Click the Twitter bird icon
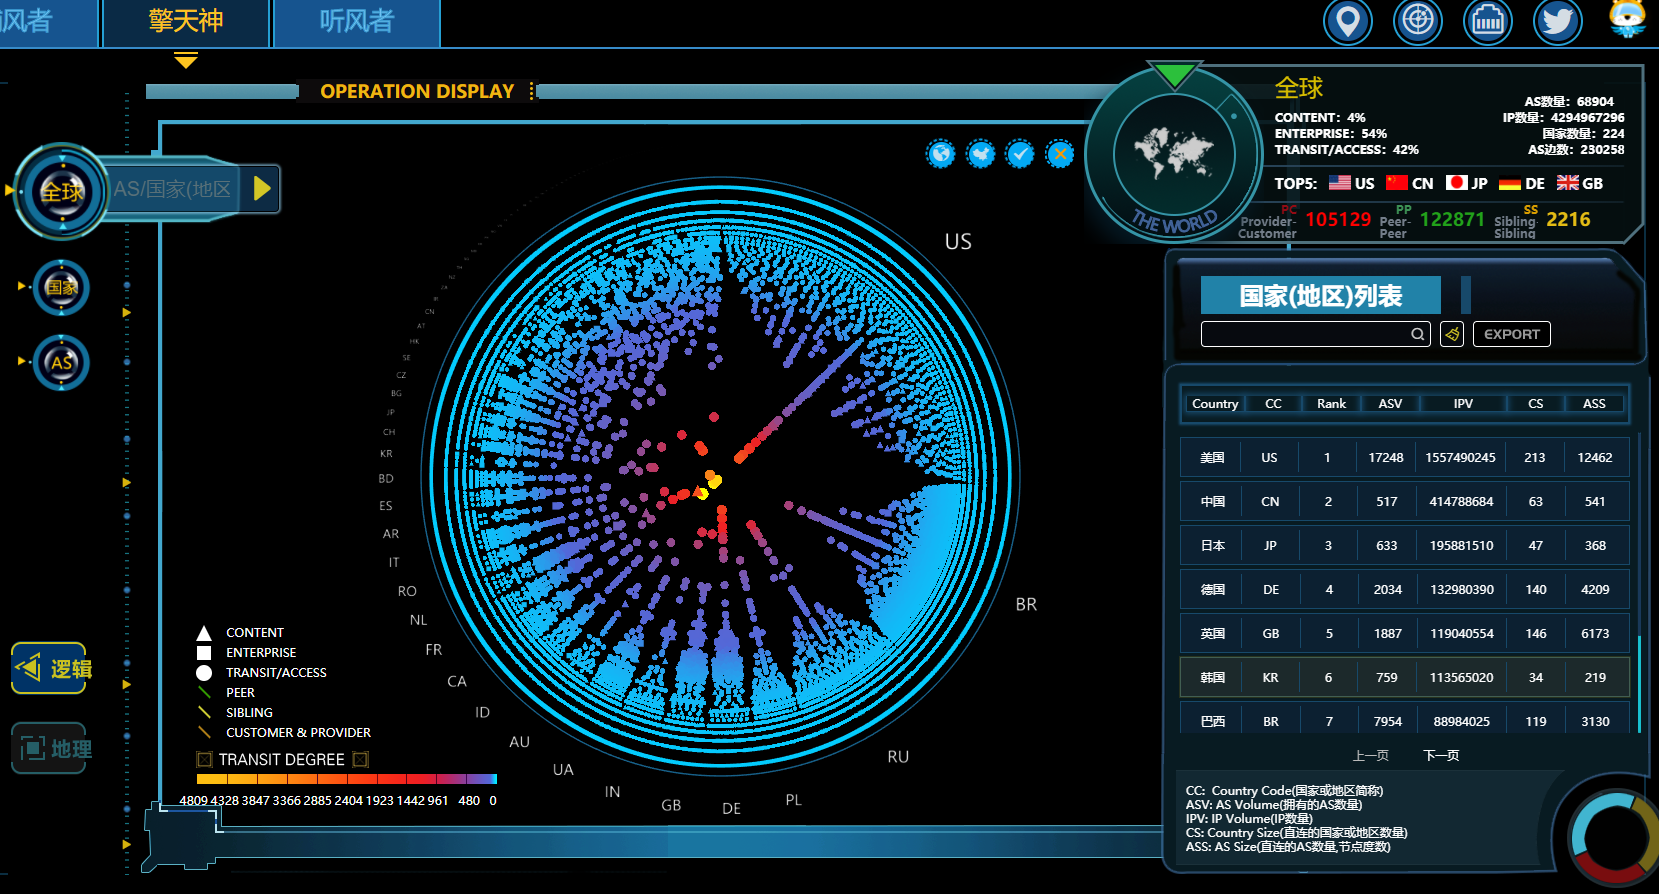Image resolution: width=1659 pixels, height=894 pixels. (1558, 21)
